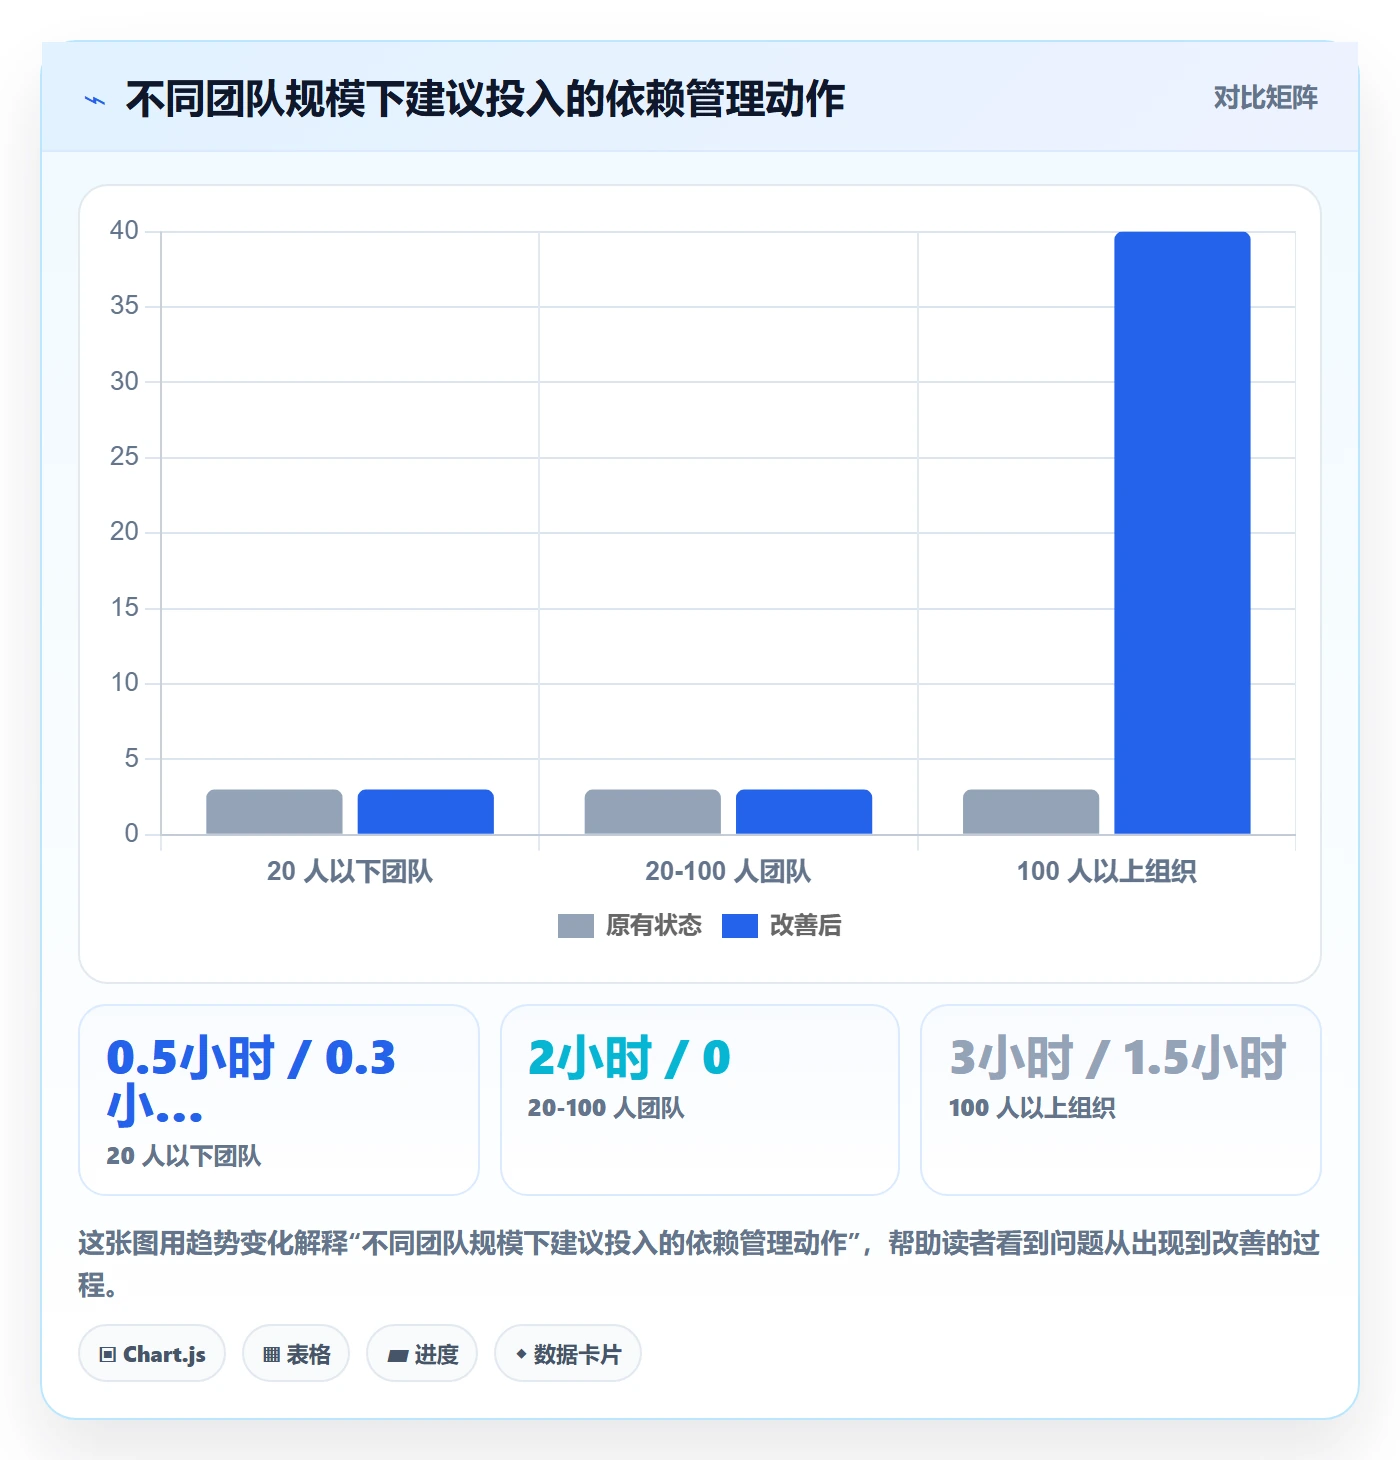Click the Chart.js chip square icon
The width and height of the screenshot is (1400, 1460).
[x=108, y=1355]
